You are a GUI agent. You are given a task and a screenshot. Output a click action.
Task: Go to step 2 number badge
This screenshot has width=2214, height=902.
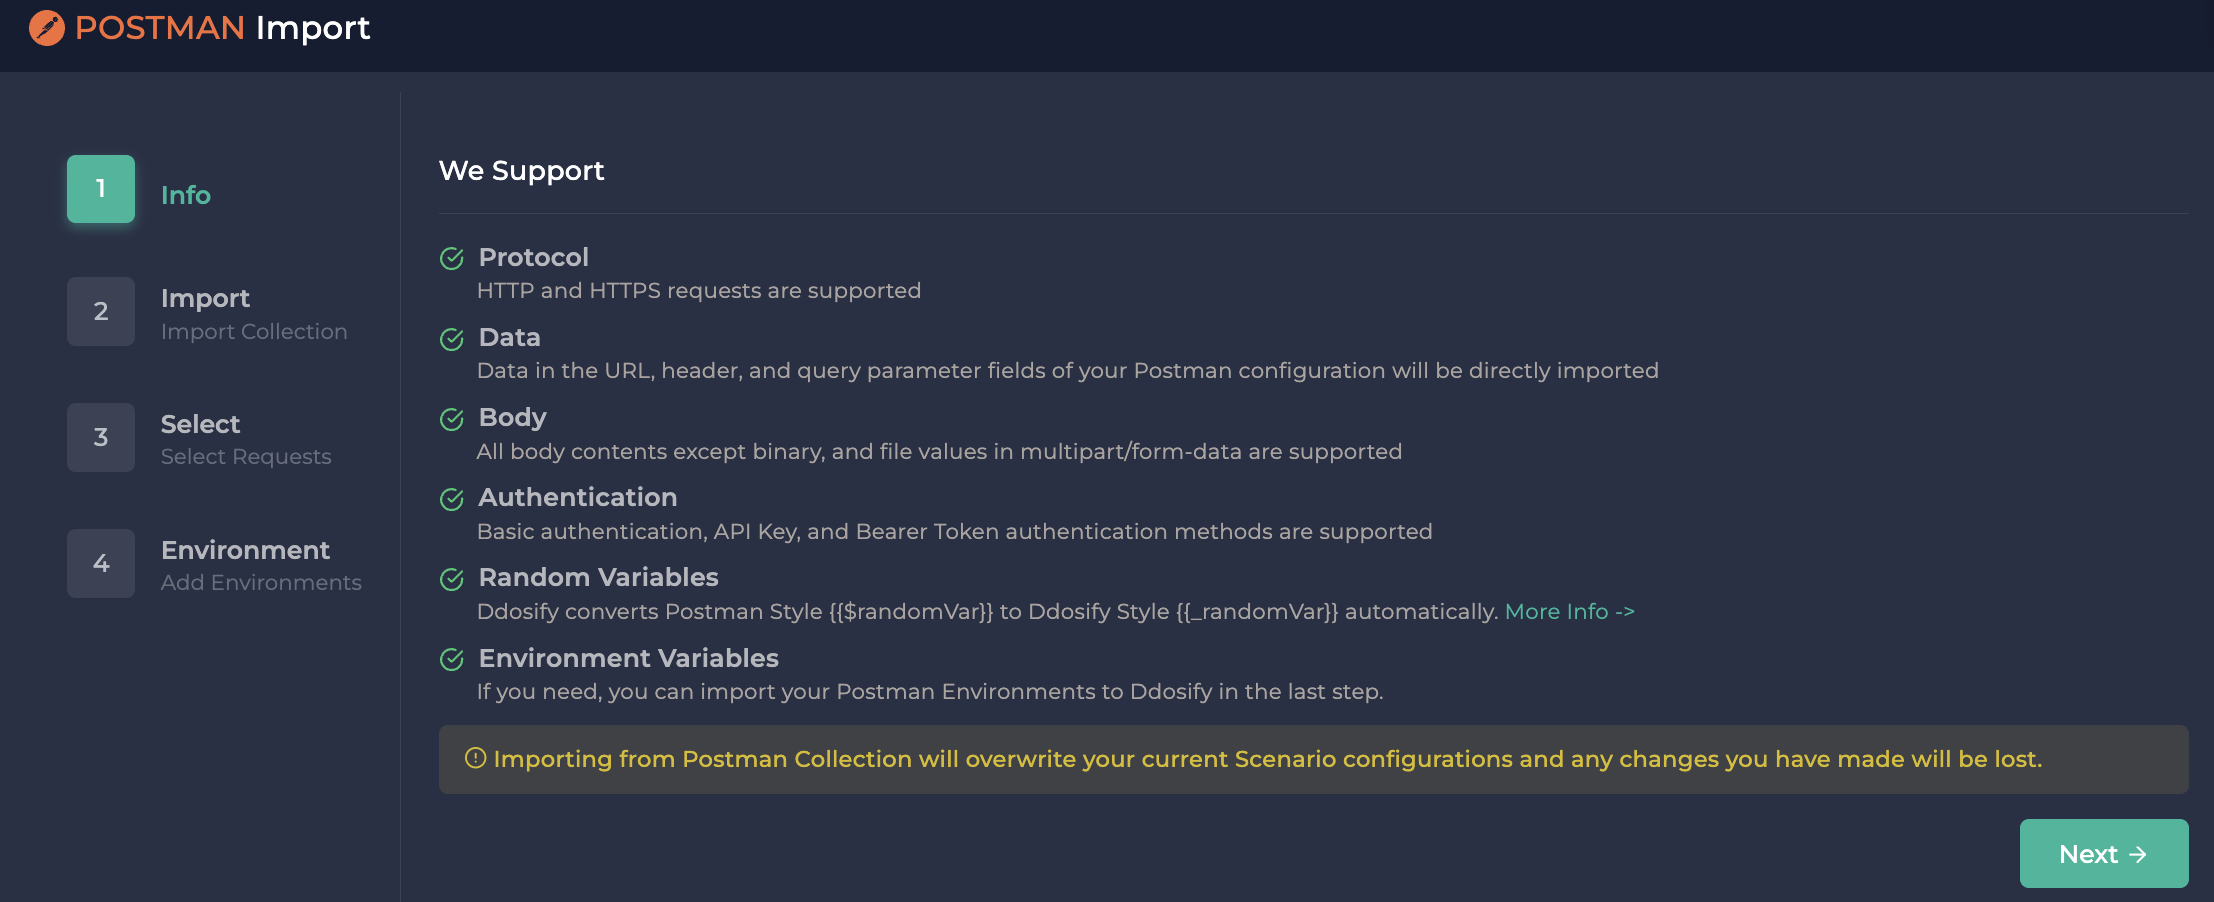coord(101,311)
